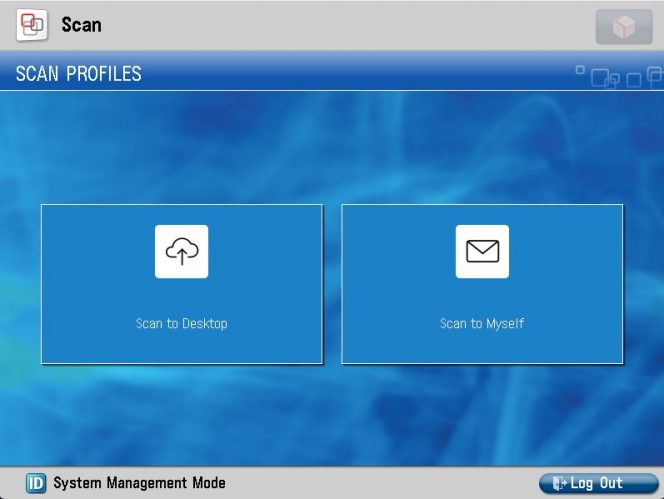Click the grayed cube button at top right
This screenshot has width=664, height=499.
tap(624, 27)
